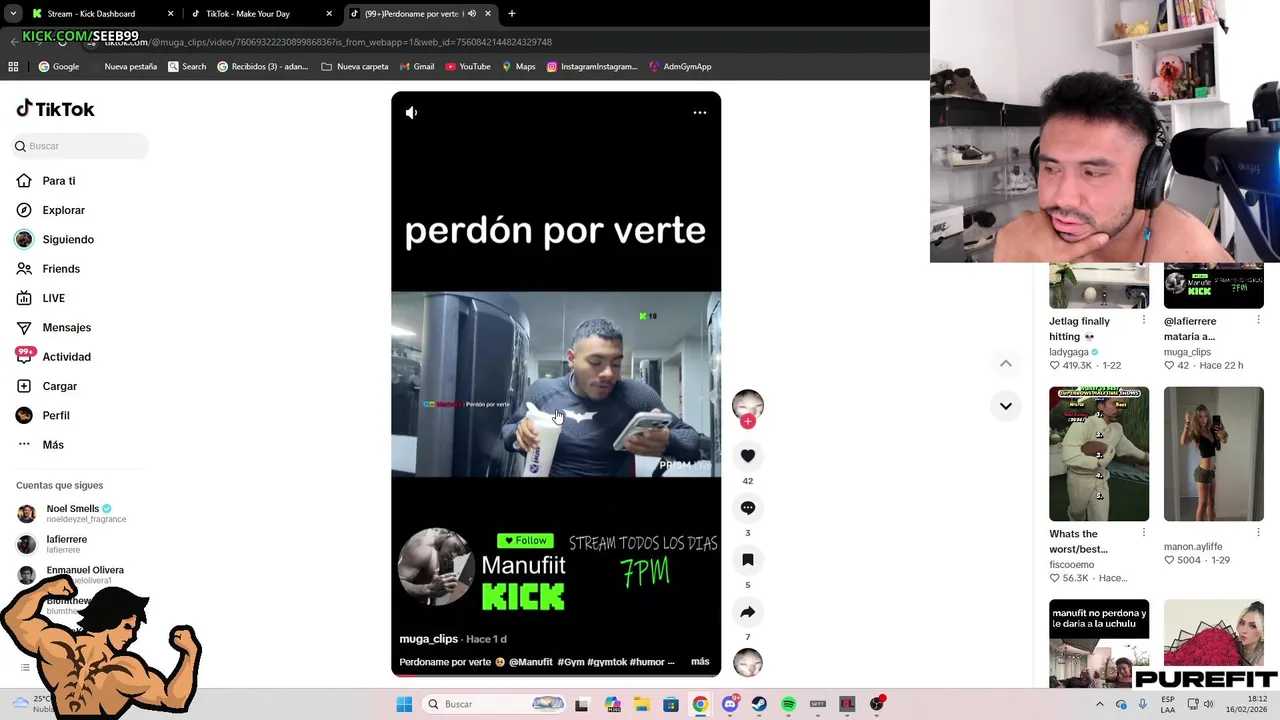Screen dimensions: 1280x720
Task: Seek on the video progress bar
Action: (556, 675)
